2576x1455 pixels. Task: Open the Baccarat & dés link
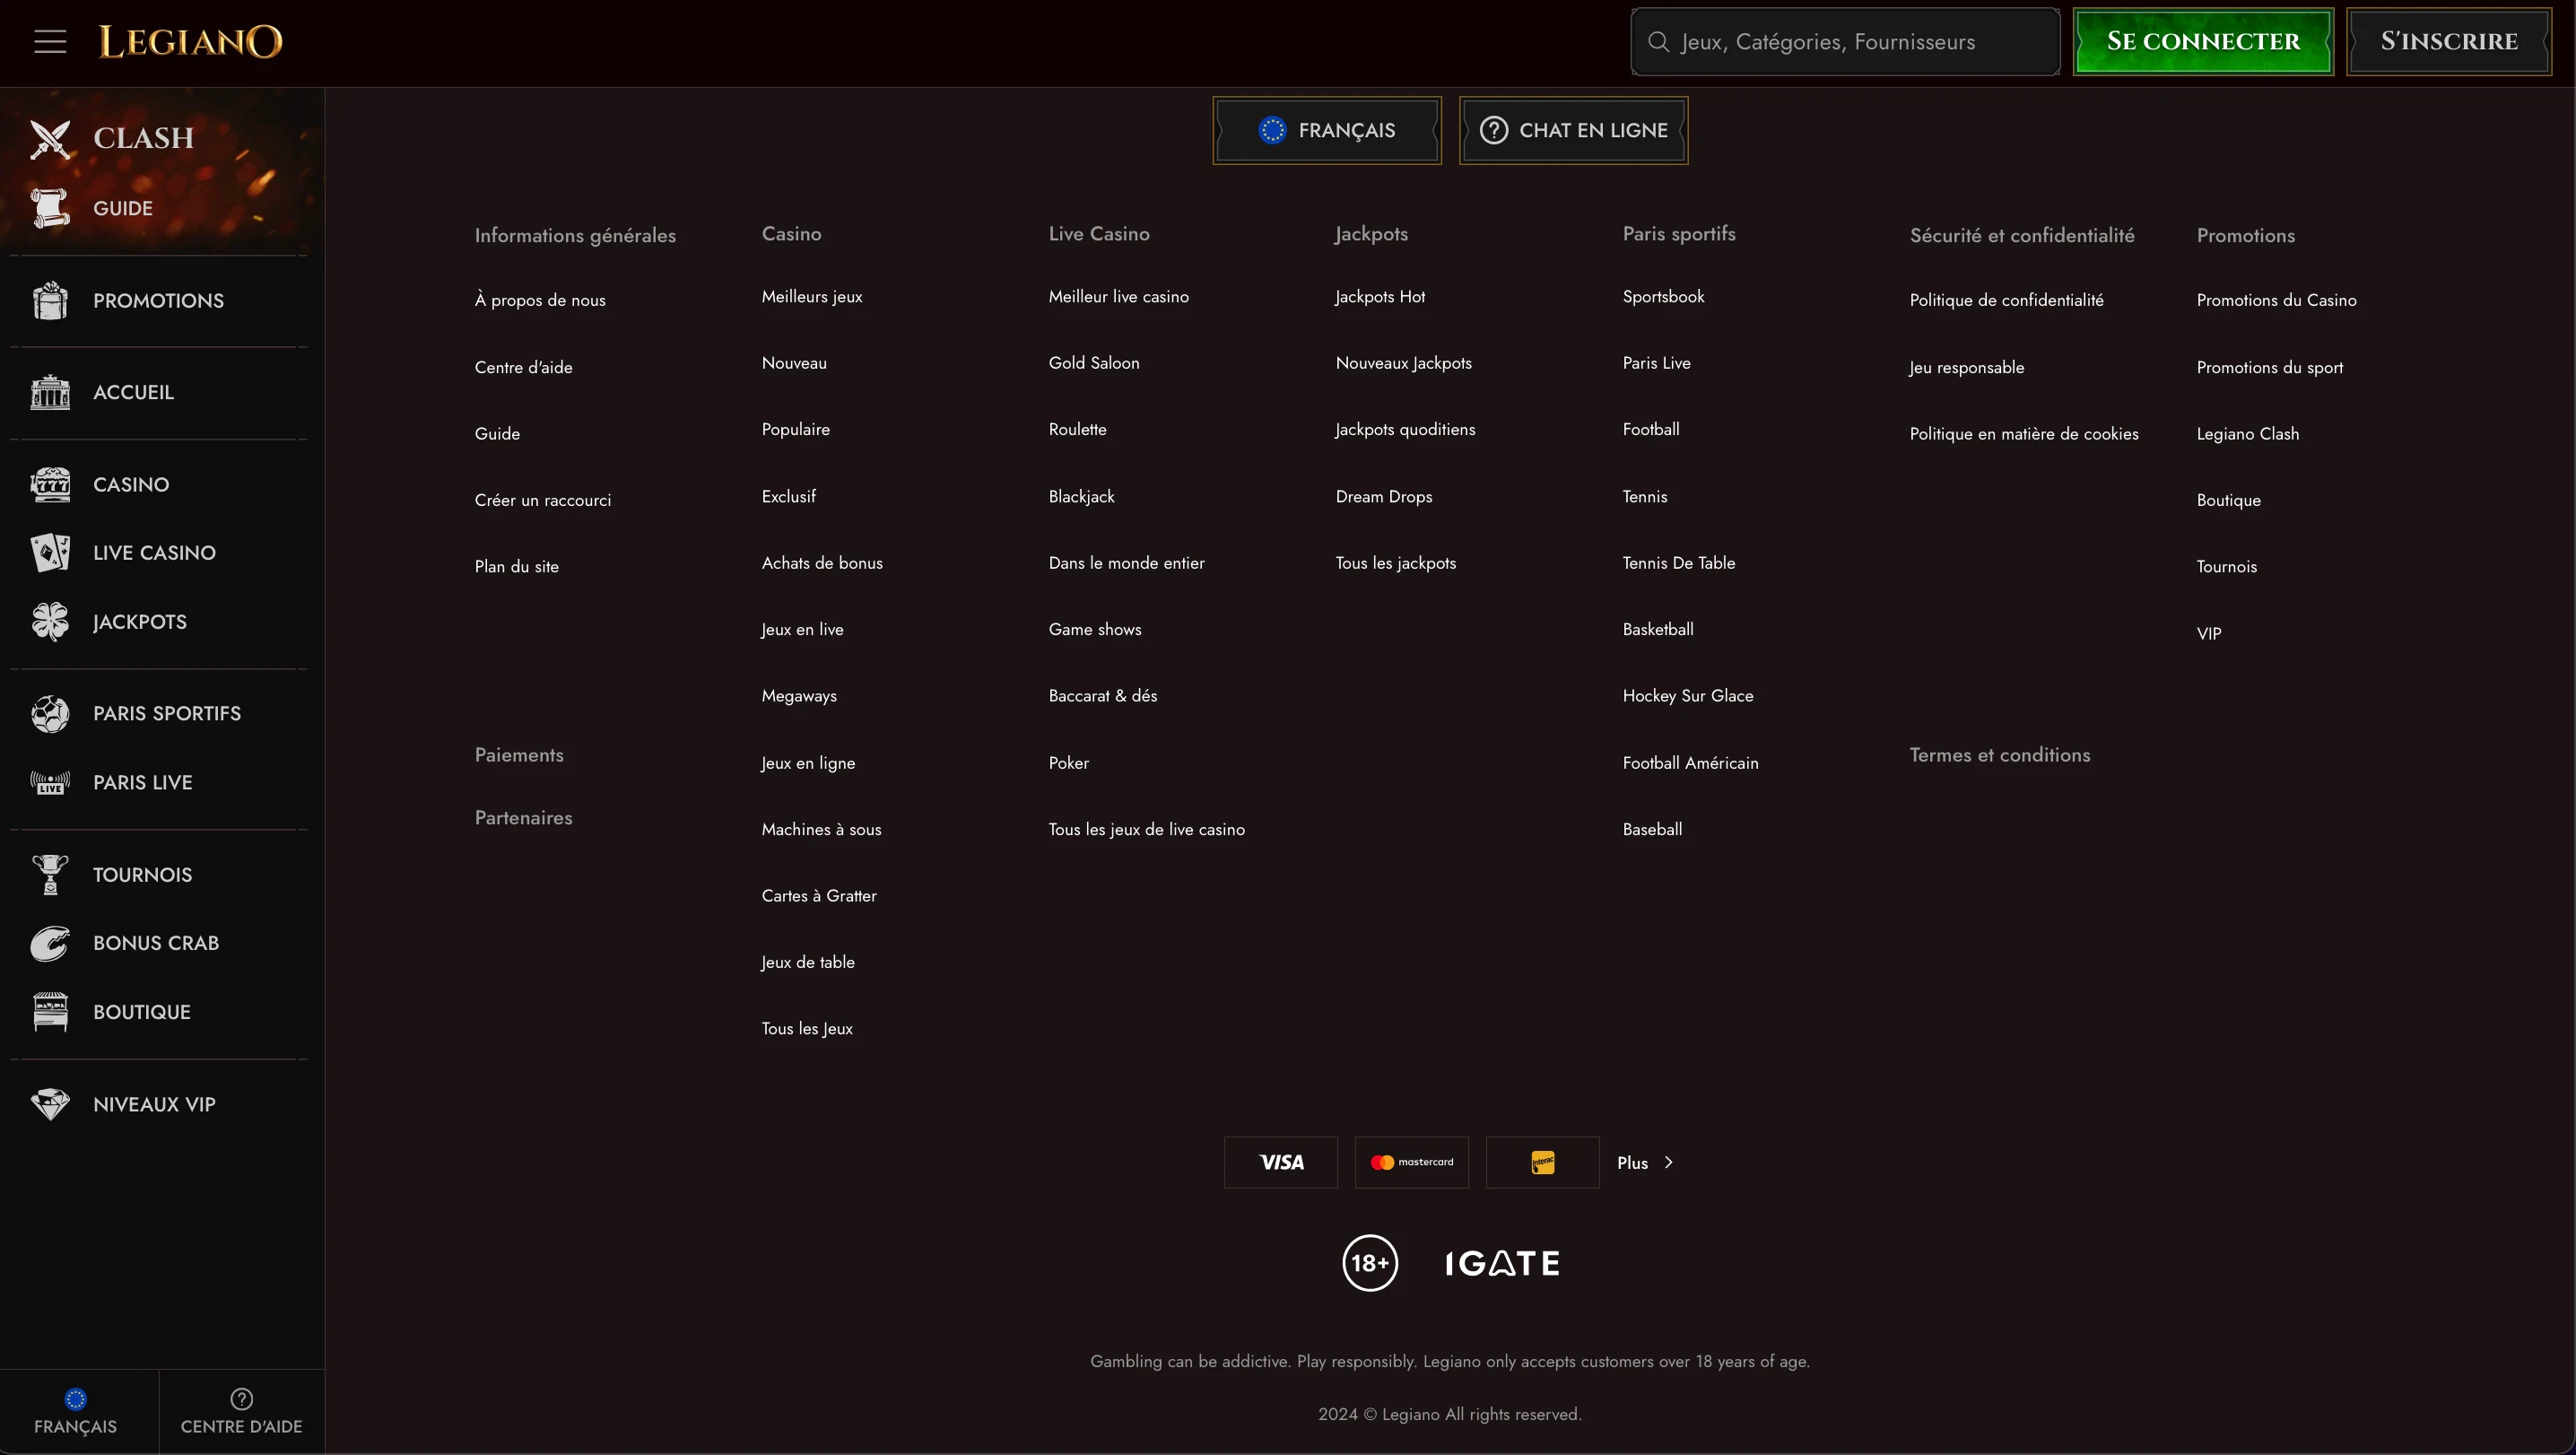point(1102,695)
